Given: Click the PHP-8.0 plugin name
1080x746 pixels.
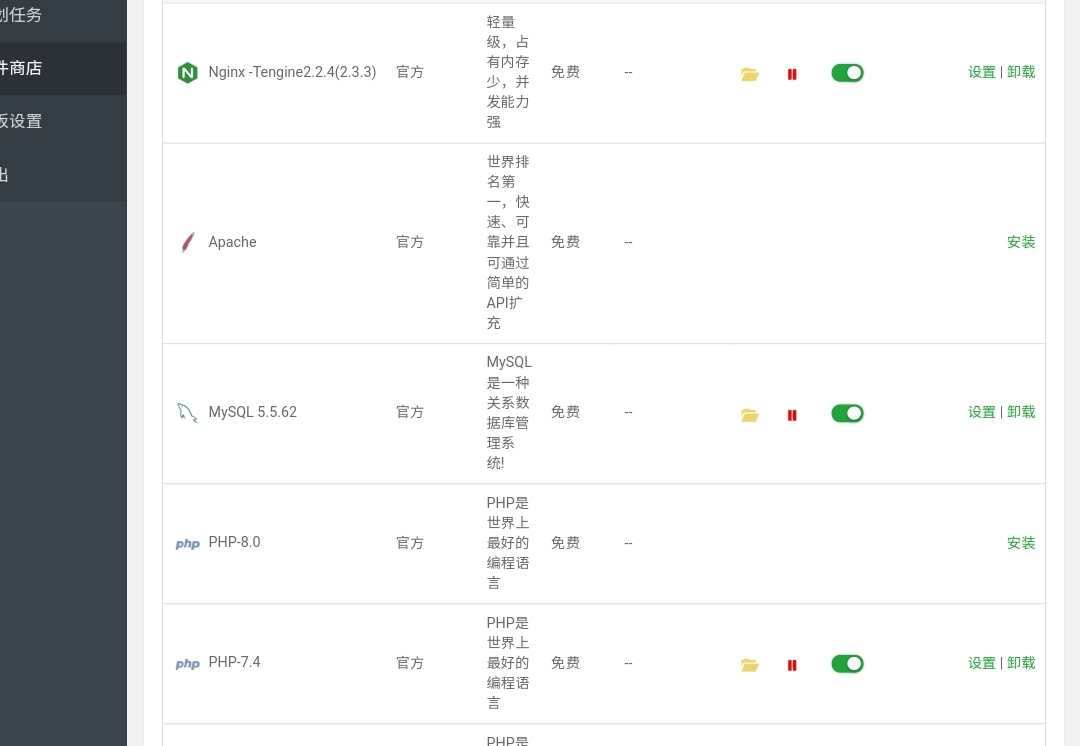Looking at the screenshot, I should pyautogui.click(x=234, y=542).
